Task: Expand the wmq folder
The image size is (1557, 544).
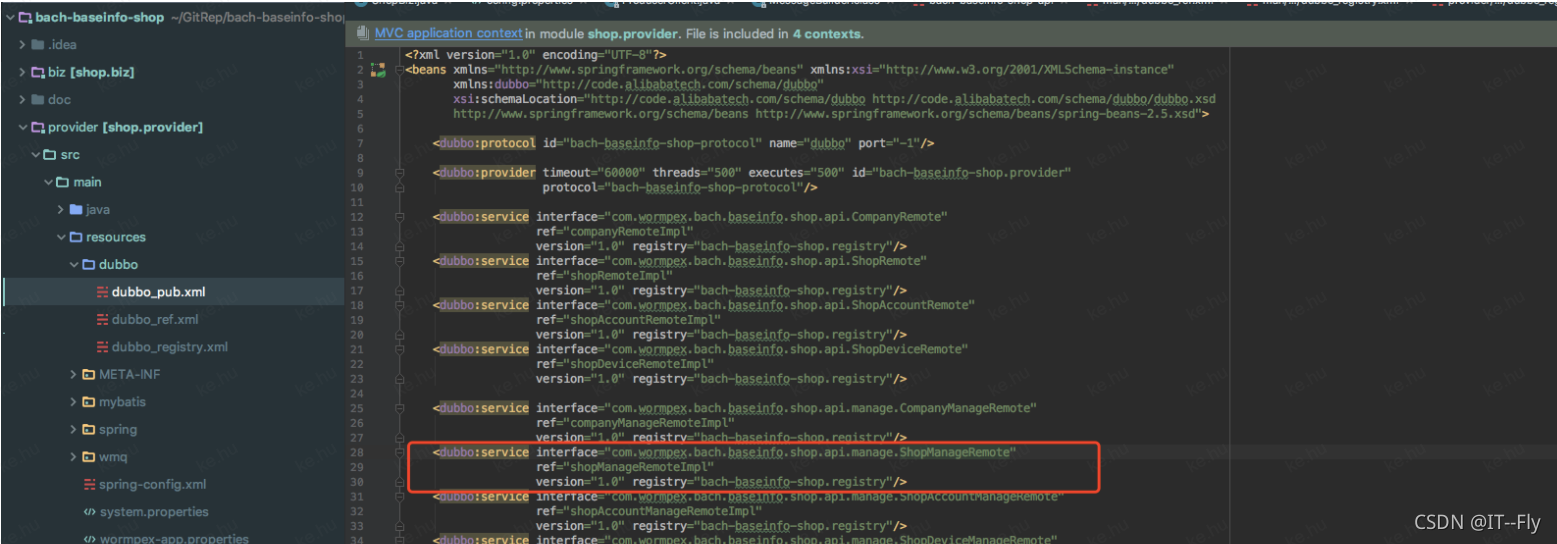Action: [74, 457]
